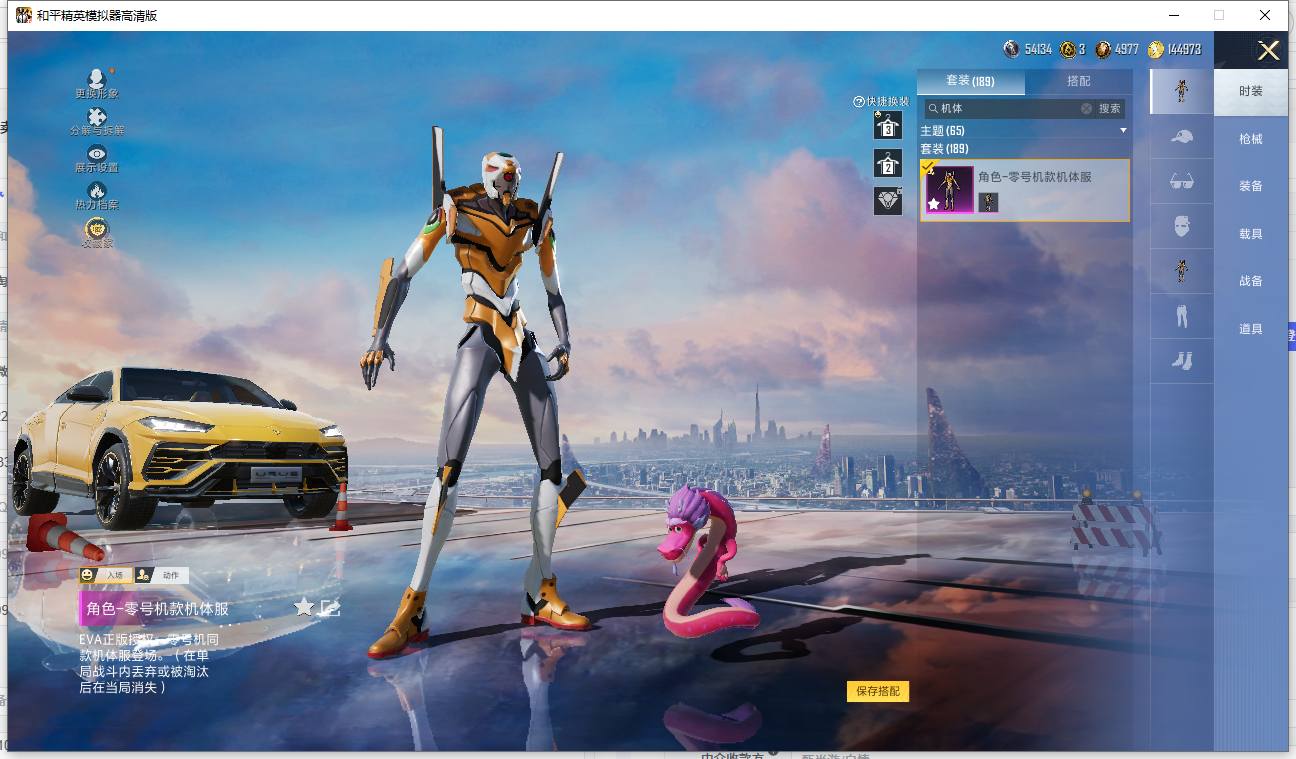Click the 和平精英模拟器高清版 title bar icon

[23, 15]
